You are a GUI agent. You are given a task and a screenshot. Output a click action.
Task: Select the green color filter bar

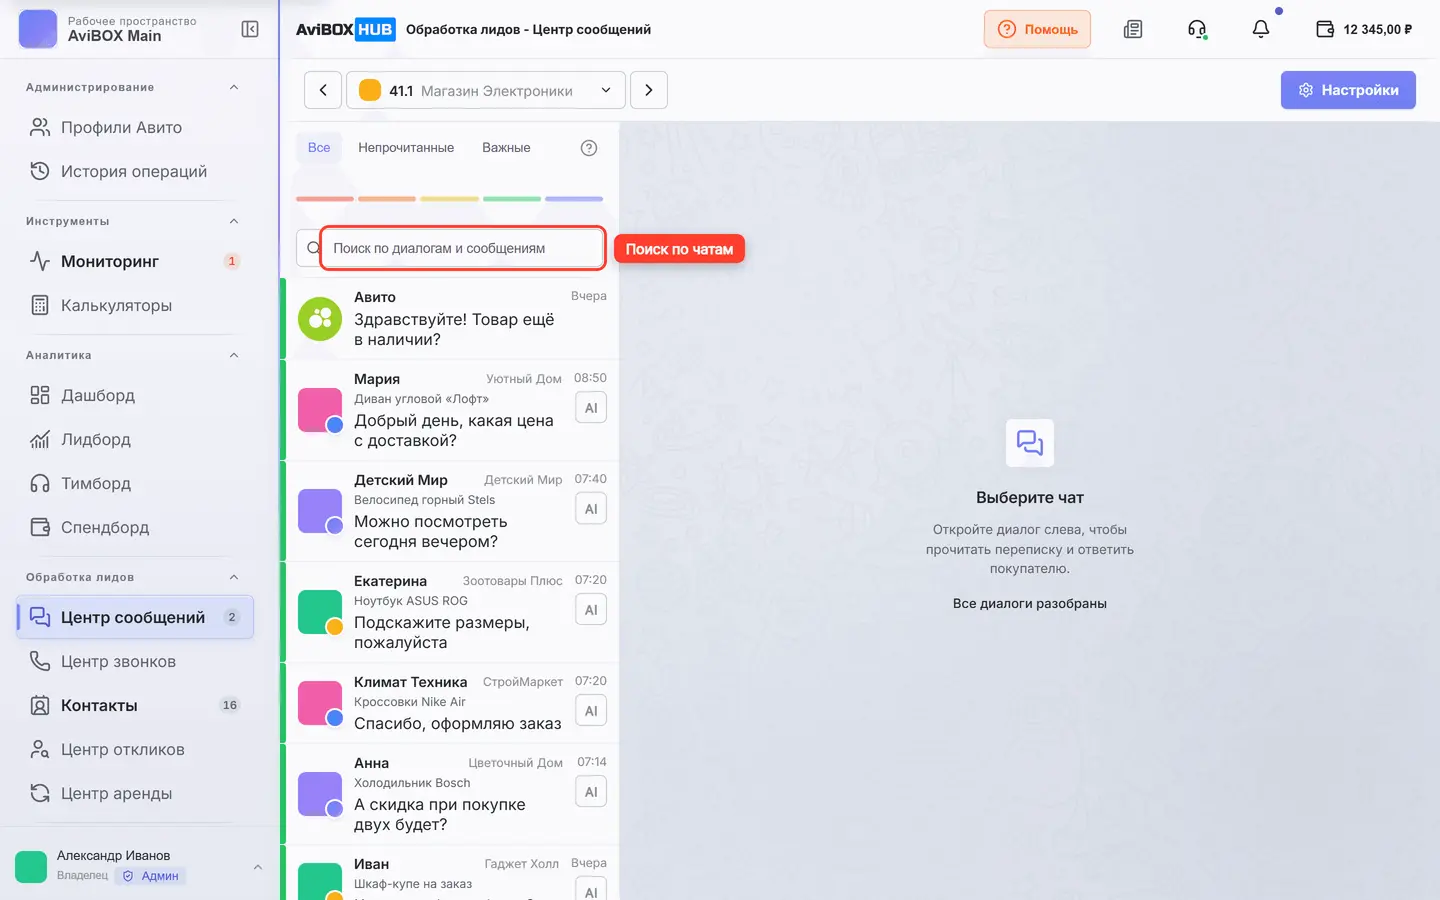512,199
